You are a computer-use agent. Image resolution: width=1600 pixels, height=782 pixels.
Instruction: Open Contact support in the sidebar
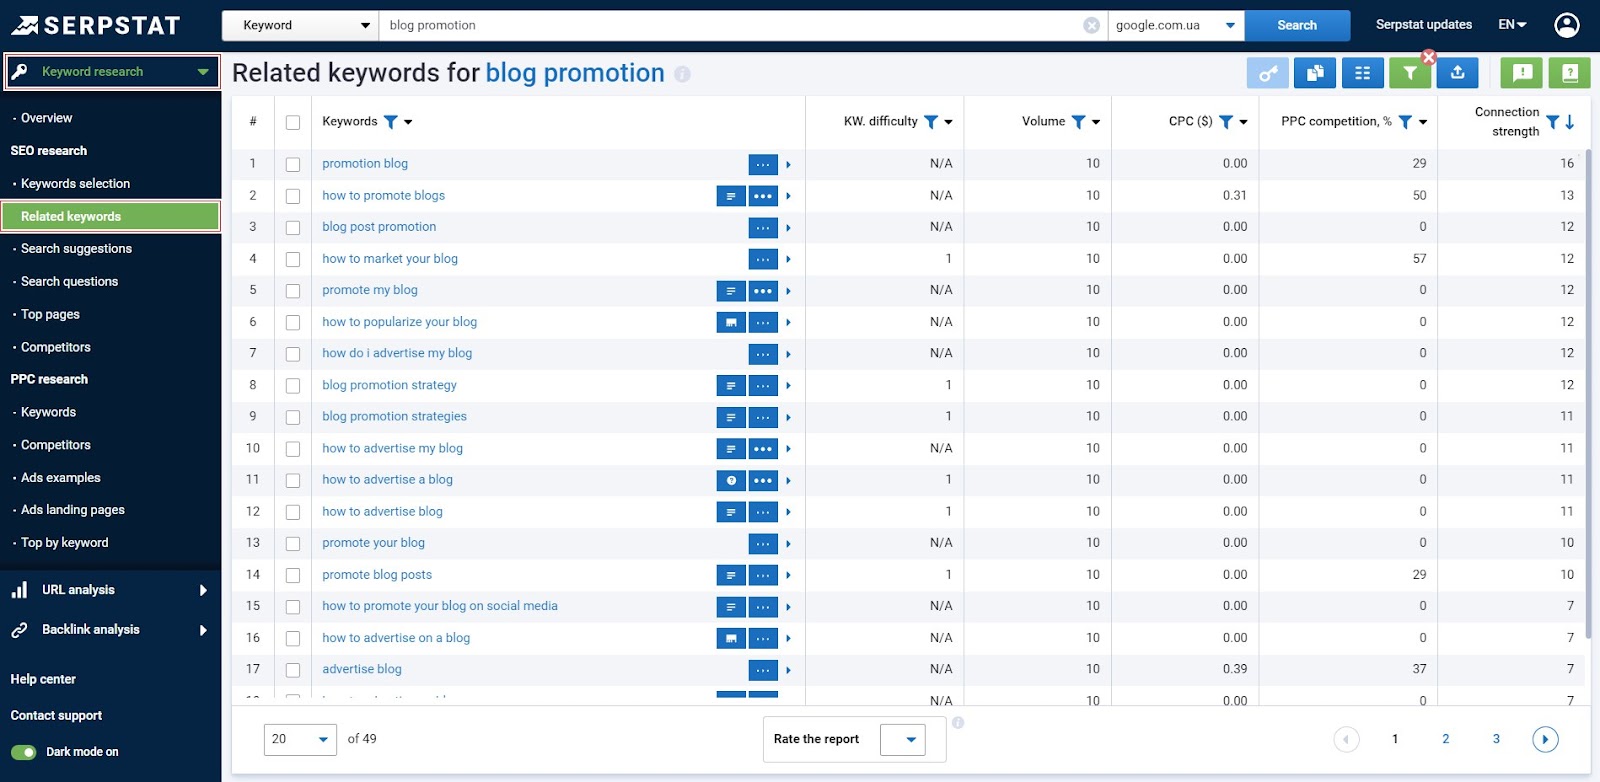pos(56,716)
